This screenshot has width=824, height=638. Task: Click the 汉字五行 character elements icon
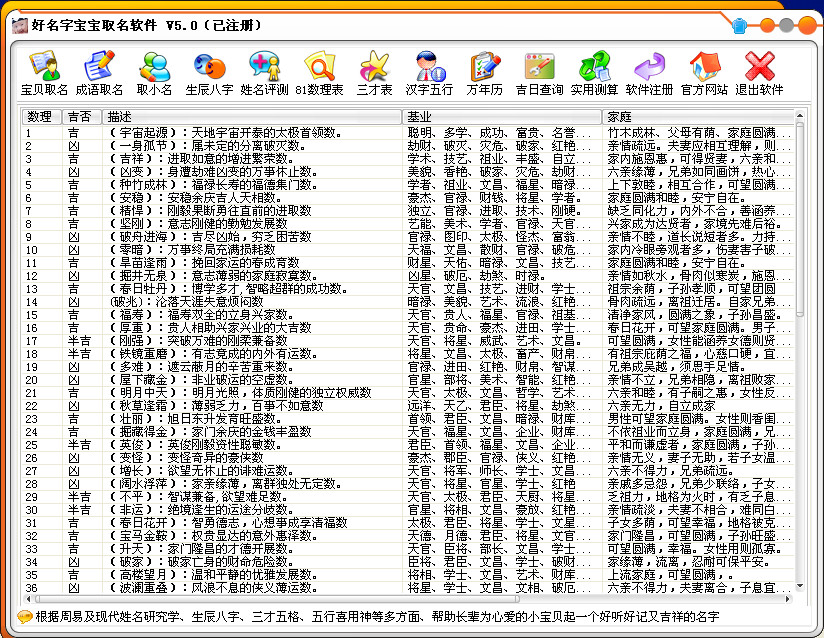click(x=430, y=72)
